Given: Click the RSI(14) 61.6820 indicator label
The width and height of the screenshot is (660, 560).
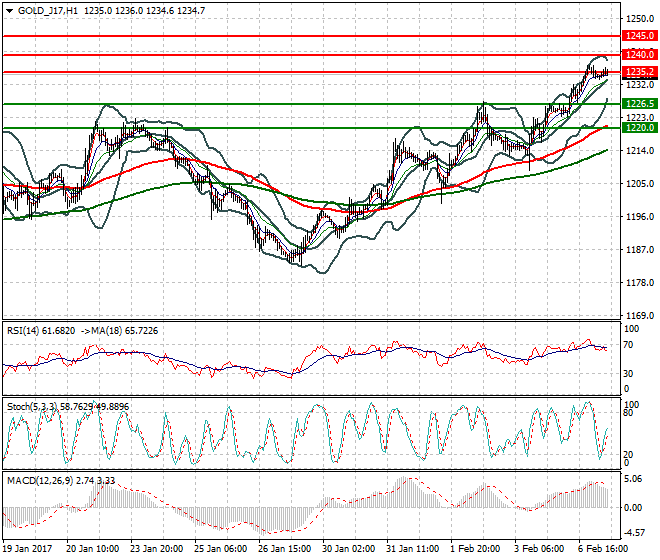Looking at the screenshot, I should 41,331.
